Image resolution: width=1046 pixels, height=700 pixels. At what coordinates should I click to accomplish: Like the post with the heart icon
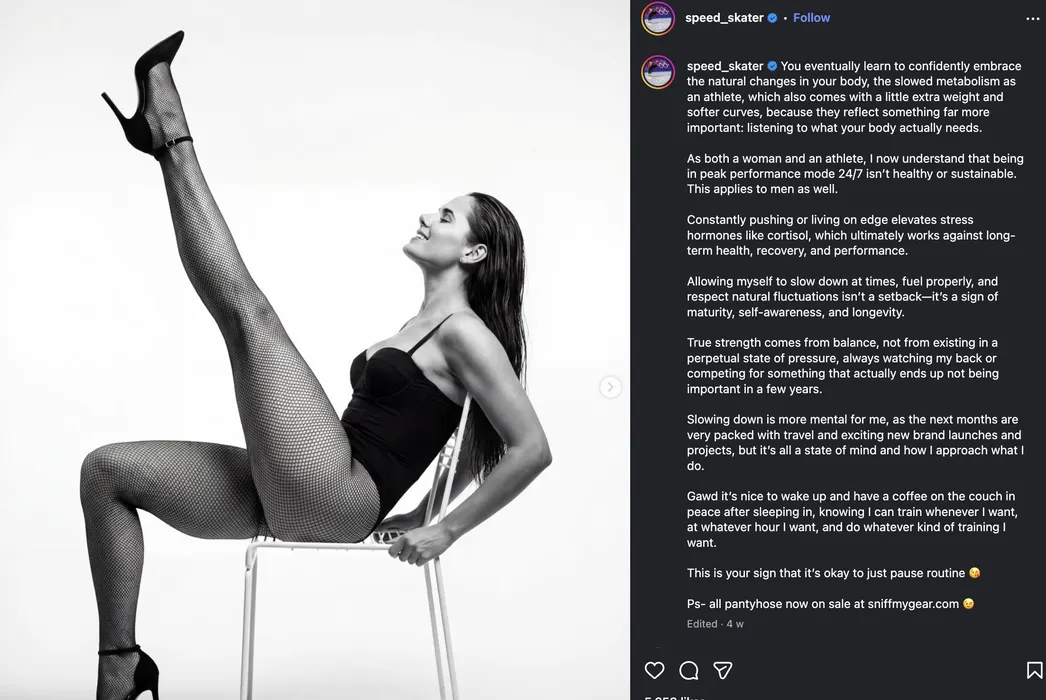tap(654, 670)
